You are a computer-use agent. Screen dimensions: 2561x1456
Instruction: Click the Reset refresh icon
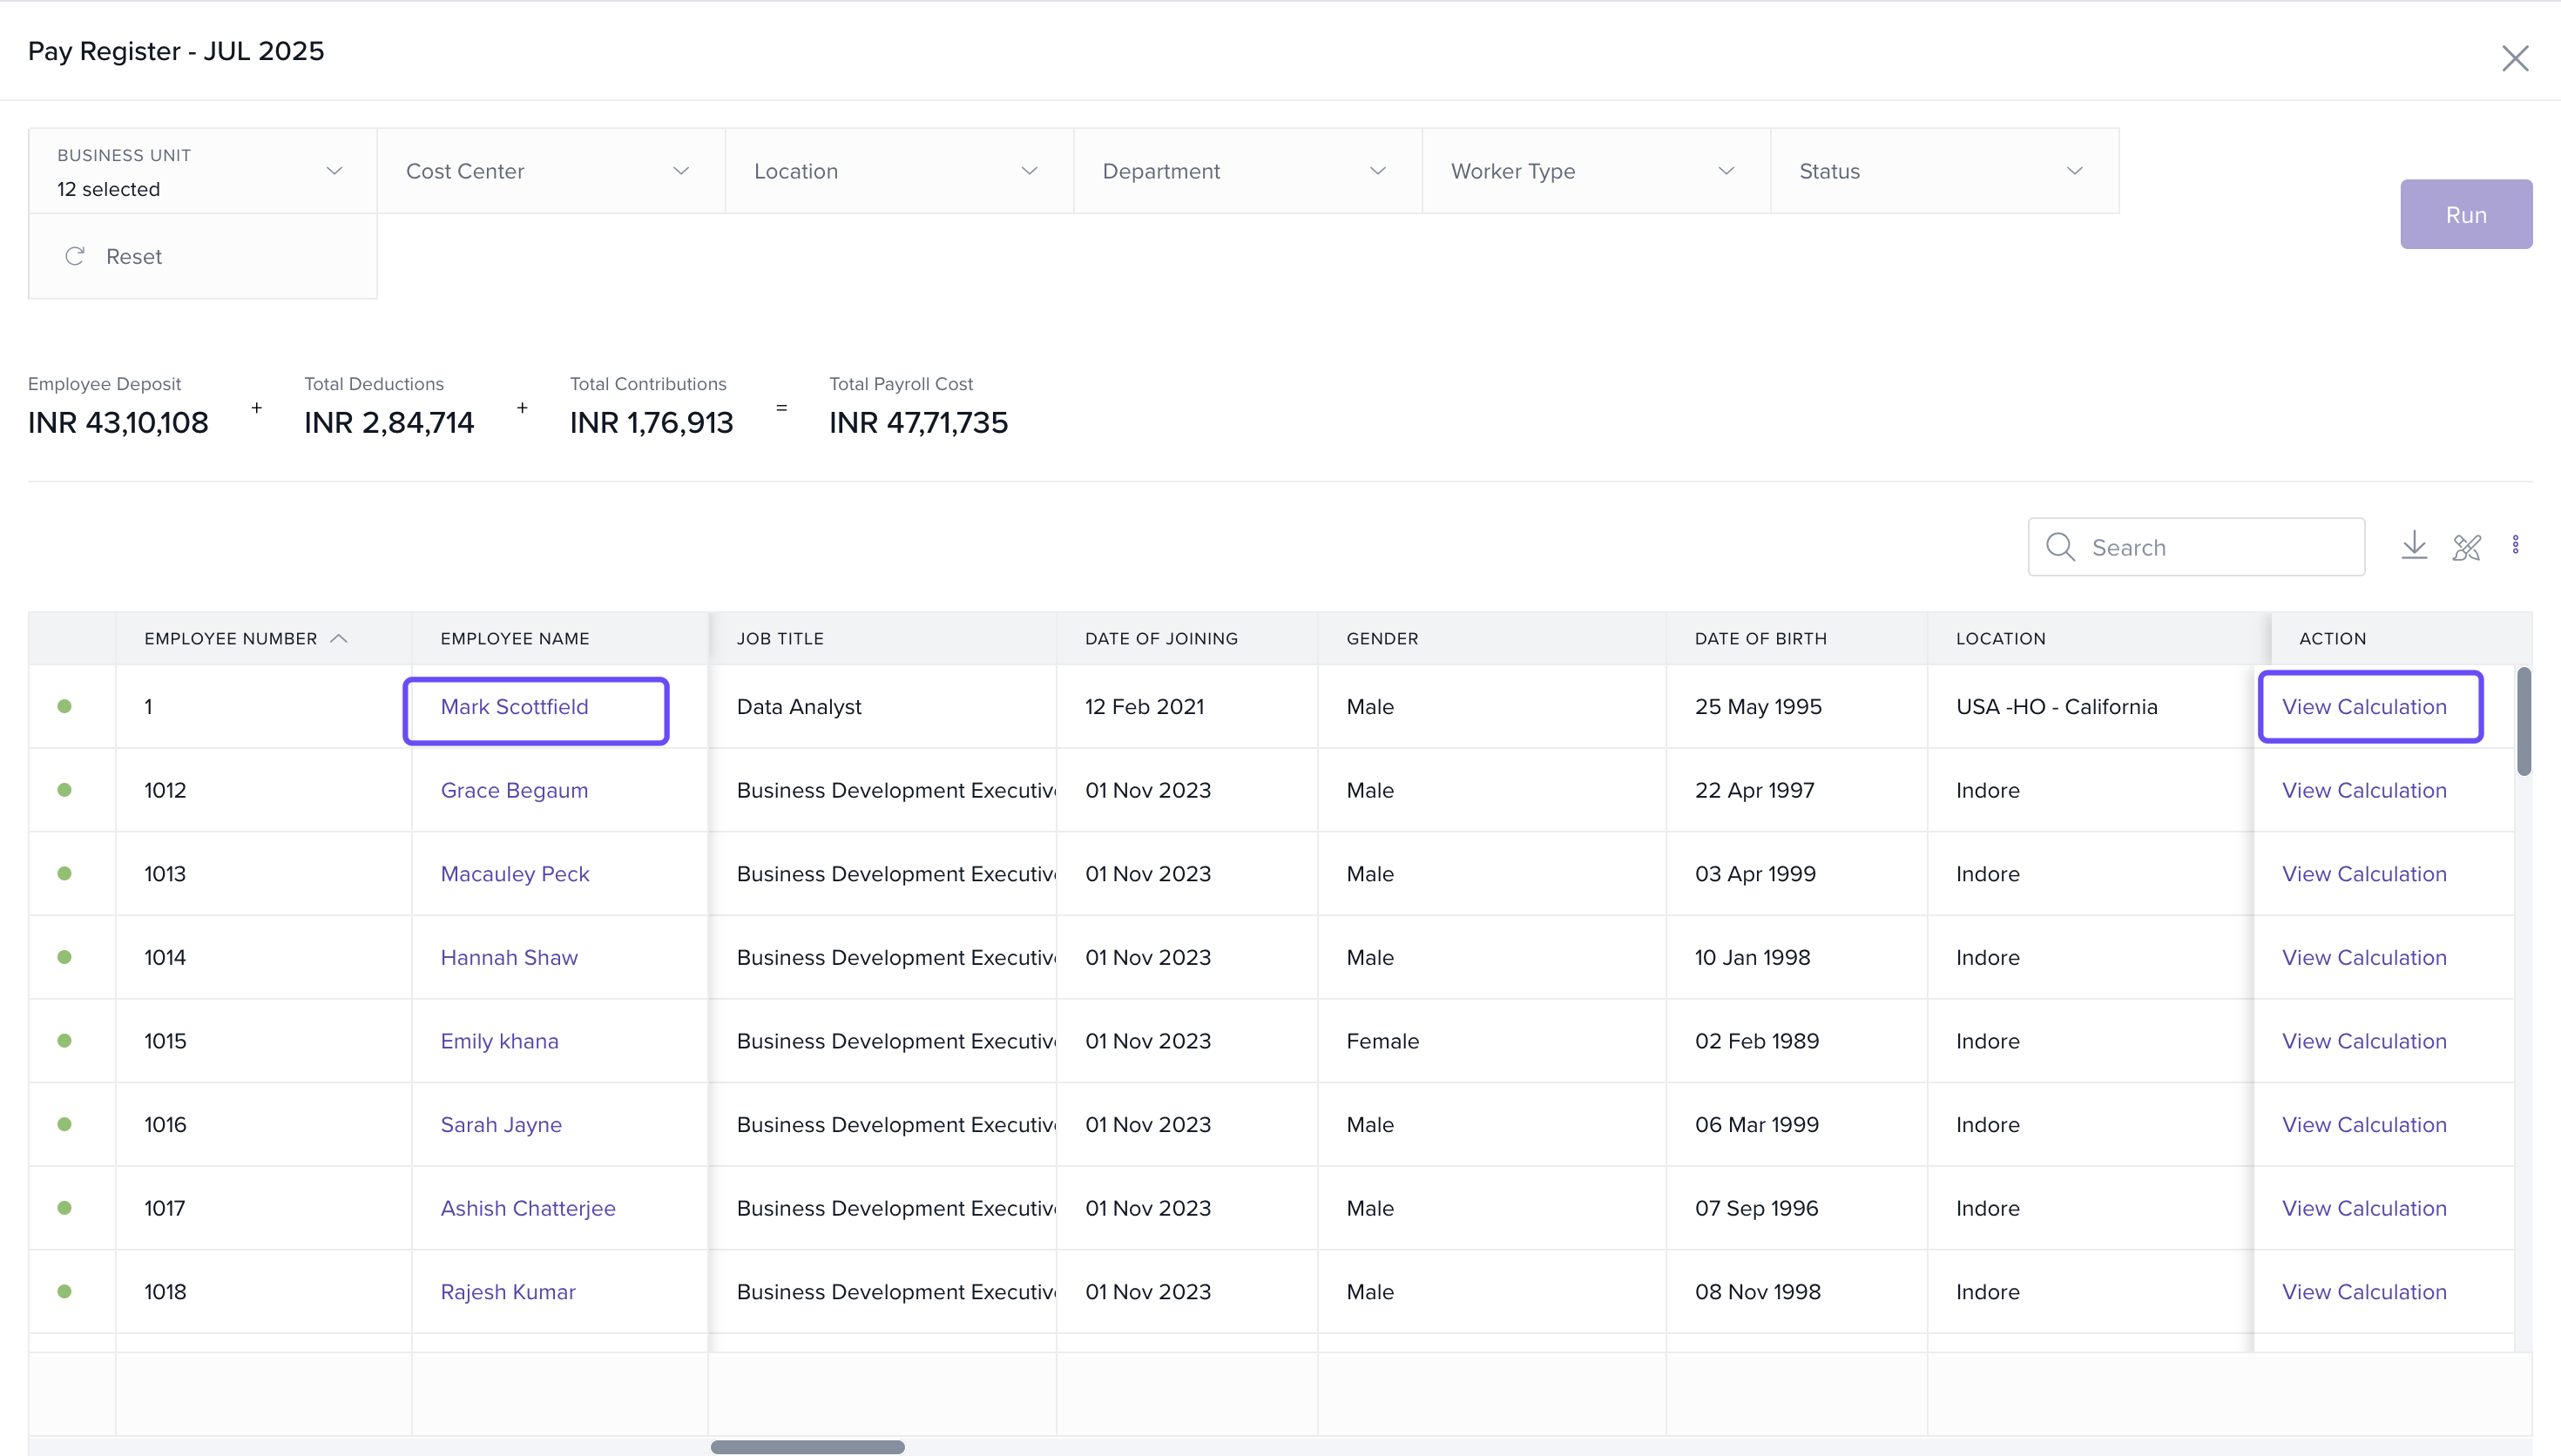click(x=75, y=257)
